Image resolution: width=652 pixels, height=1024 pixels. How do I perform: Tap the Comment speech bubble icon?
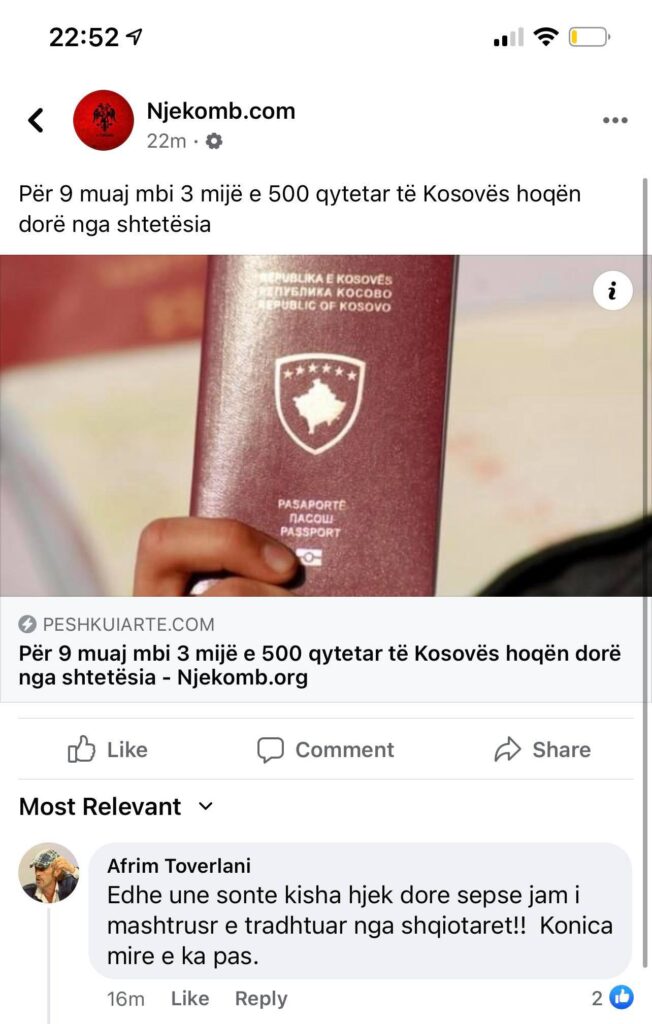(270, 750)
